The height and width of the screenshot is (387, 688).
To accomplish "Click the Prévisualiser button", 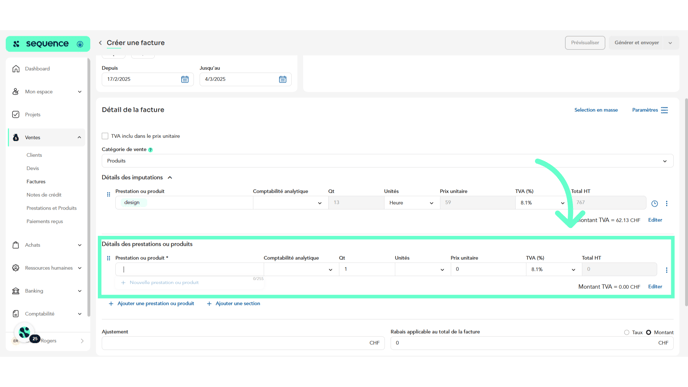I will click(585, 43).
